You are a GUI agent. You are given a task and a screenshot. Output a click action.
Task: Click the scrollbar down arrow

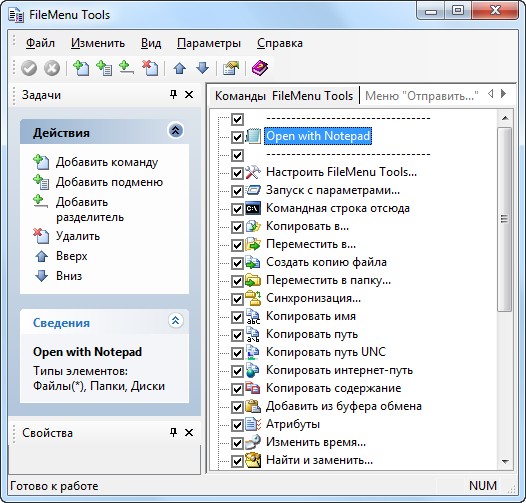click(505, 462)
